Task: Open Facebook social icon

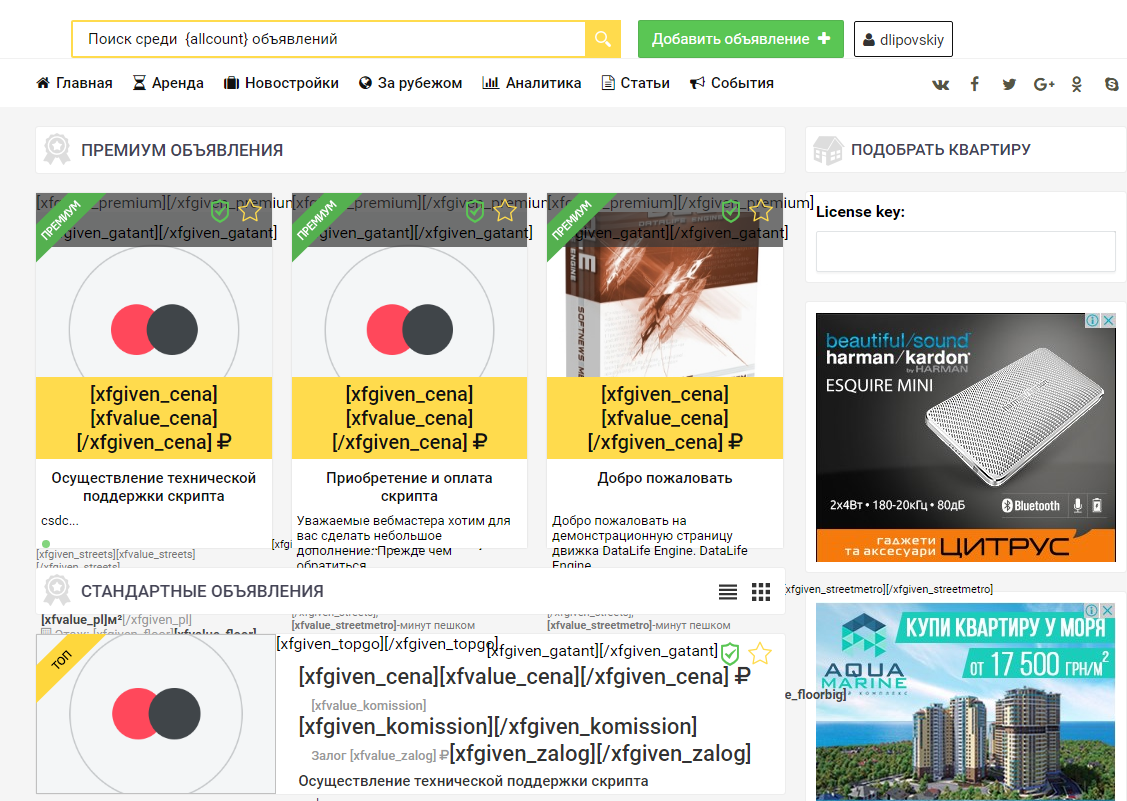Action: click(x=975, y=84)
